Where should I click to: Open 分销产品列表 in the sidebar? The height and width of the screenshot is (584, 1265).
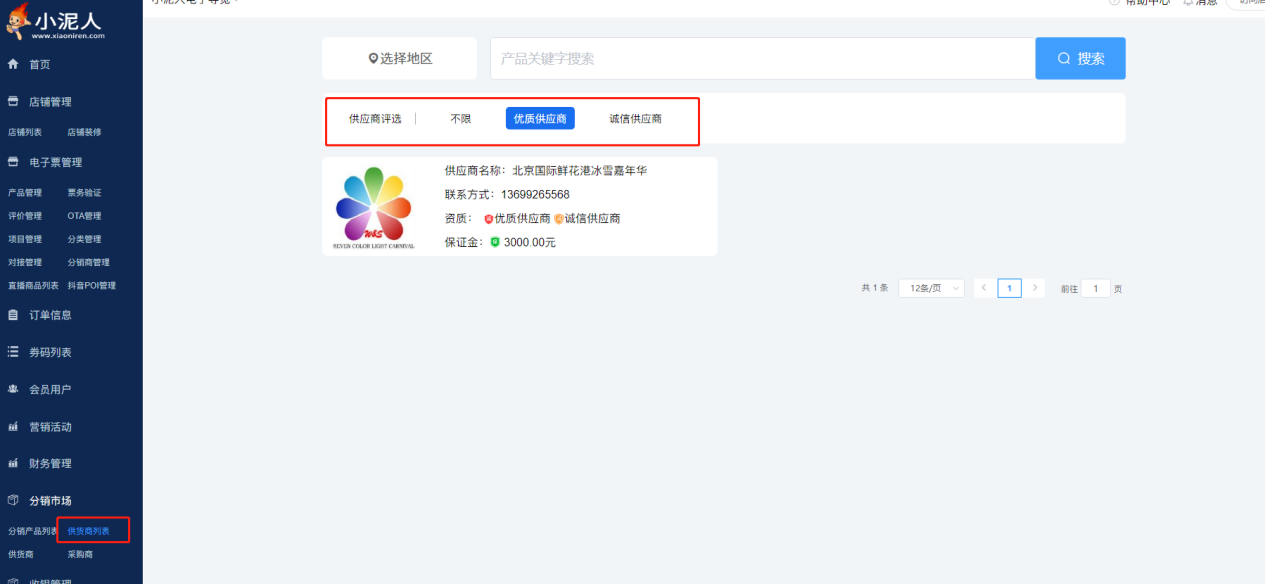tap(32, 531)
